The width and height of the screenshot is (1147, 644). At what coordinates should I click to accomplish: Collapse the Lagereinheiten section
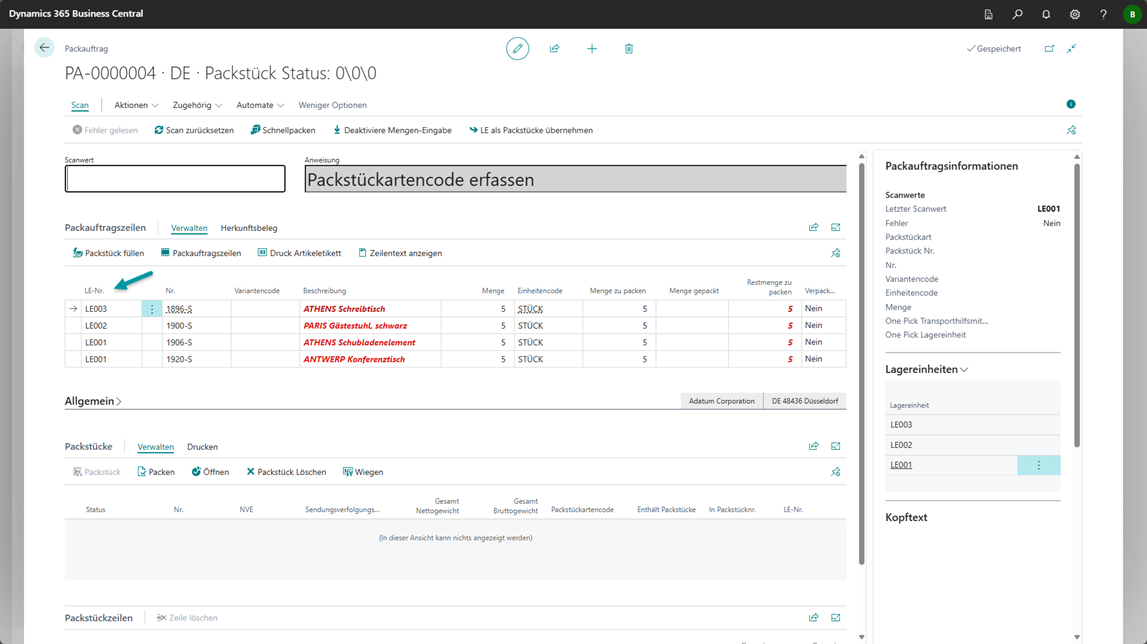926,370
